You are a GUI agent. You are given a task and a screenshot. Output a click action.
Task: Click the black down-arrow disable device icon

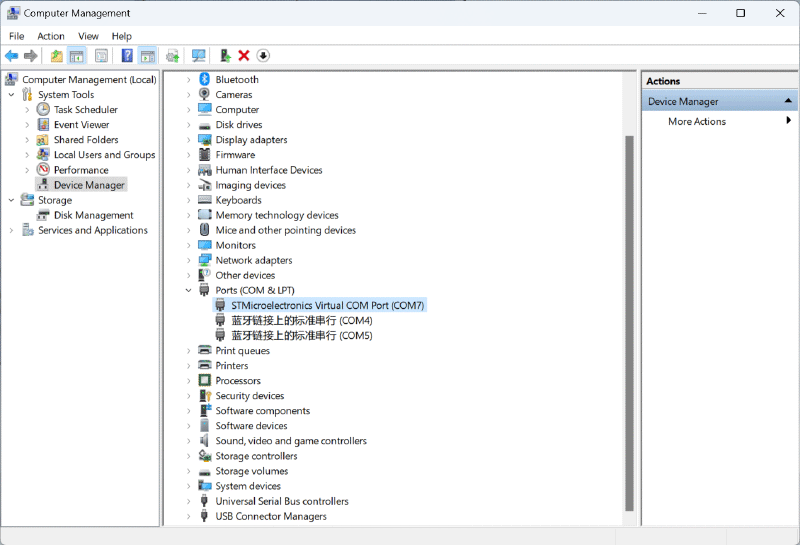[263, 56]
